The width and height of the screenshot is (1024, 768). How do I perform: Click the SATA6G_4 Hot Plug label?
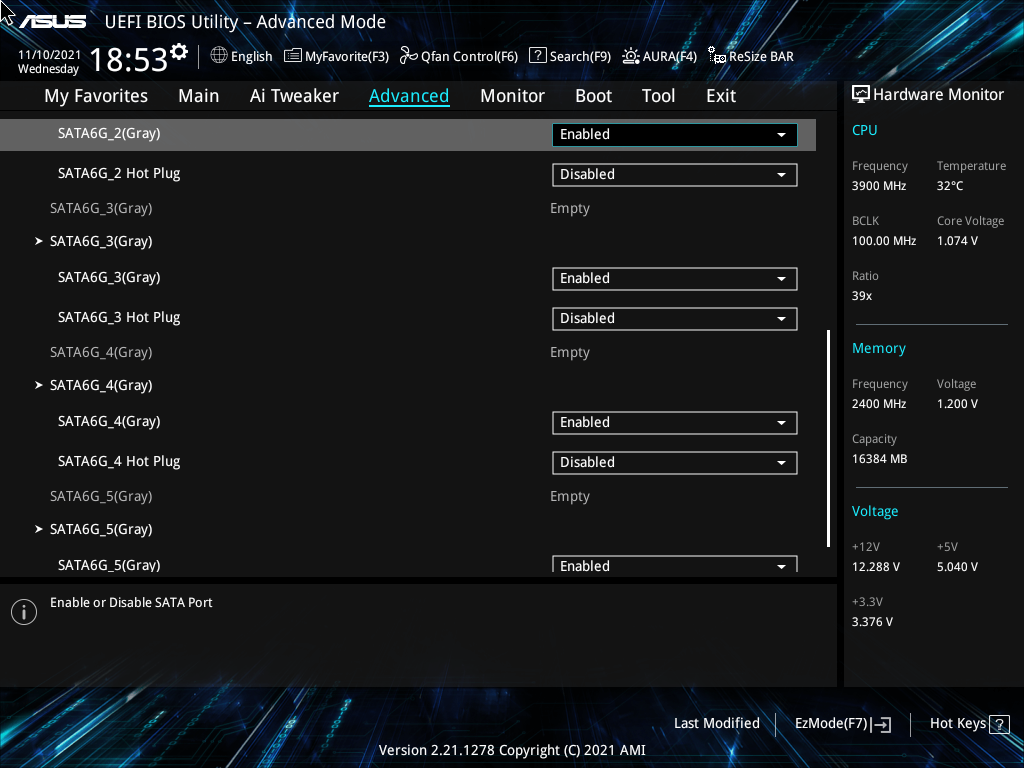tap(119, 461)
